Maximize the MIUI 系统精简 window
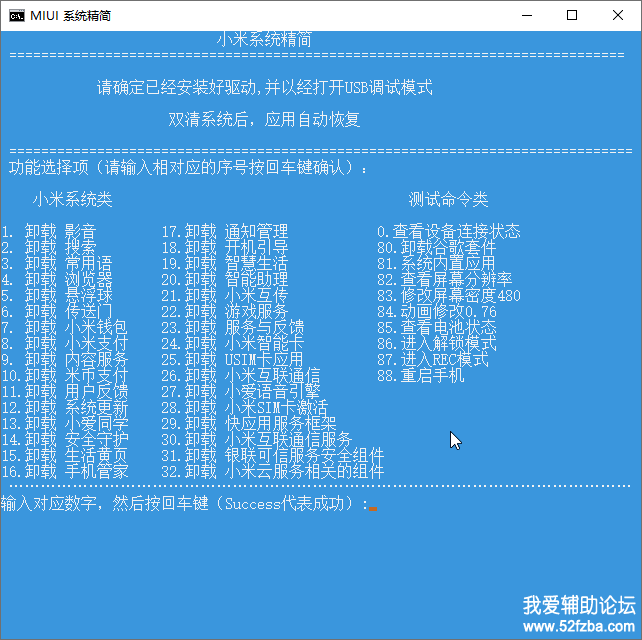This screenshot has height=640, width=642. click(x=572, y=16)
